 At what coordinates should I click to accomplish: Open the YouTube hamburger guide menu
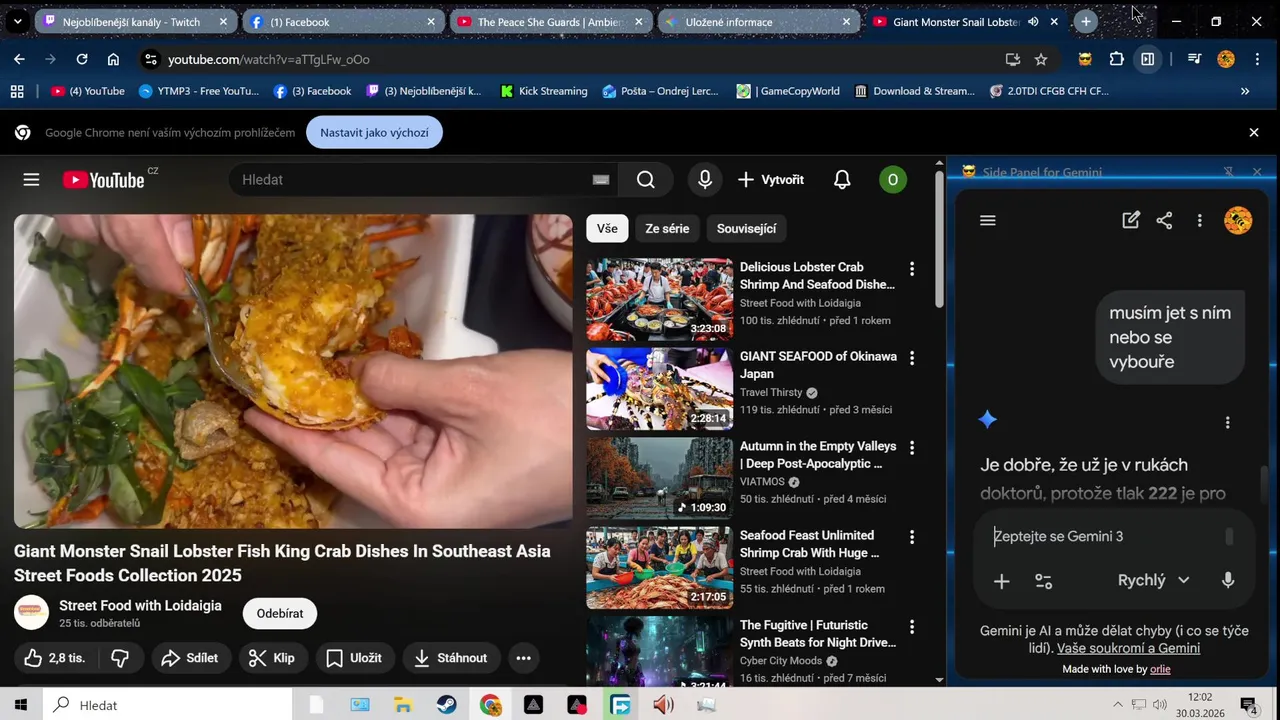(31, 180)
